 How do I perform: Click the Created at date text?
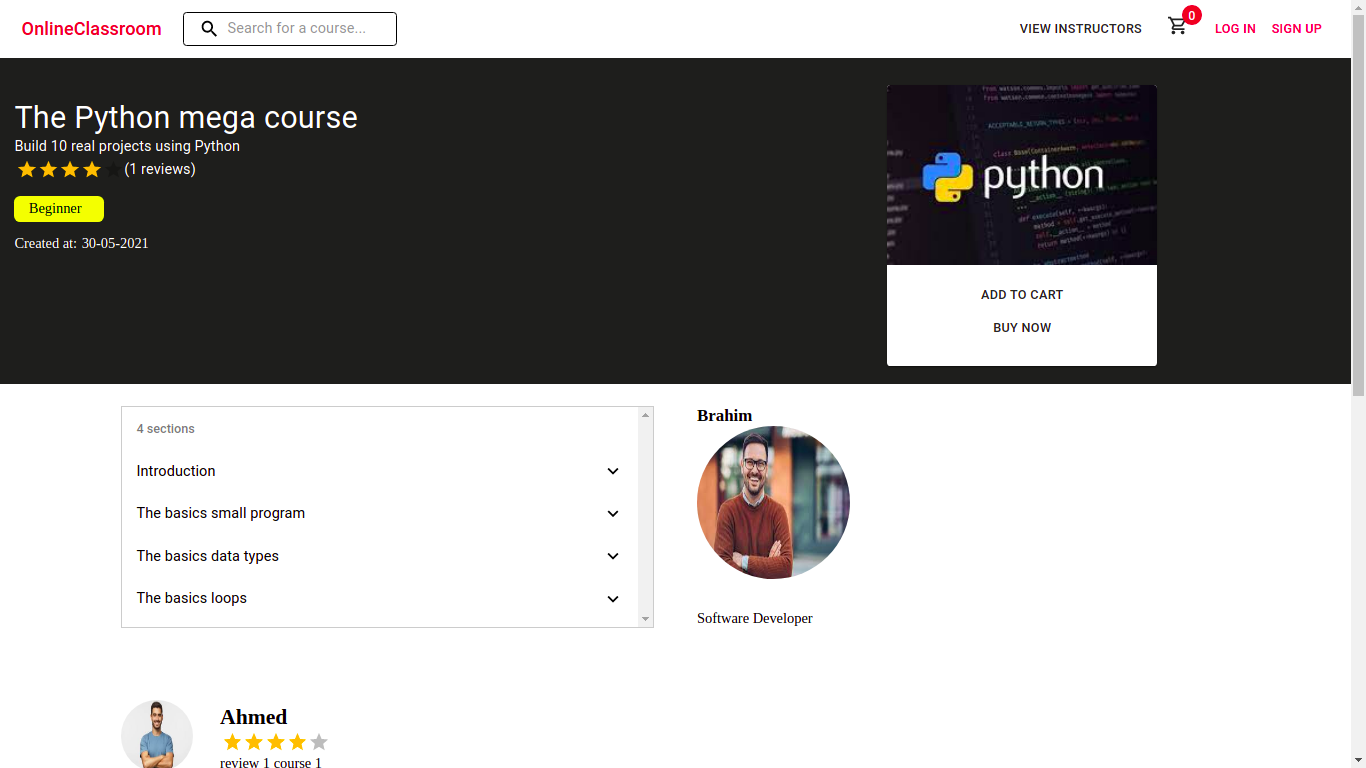tap(82, 243)
